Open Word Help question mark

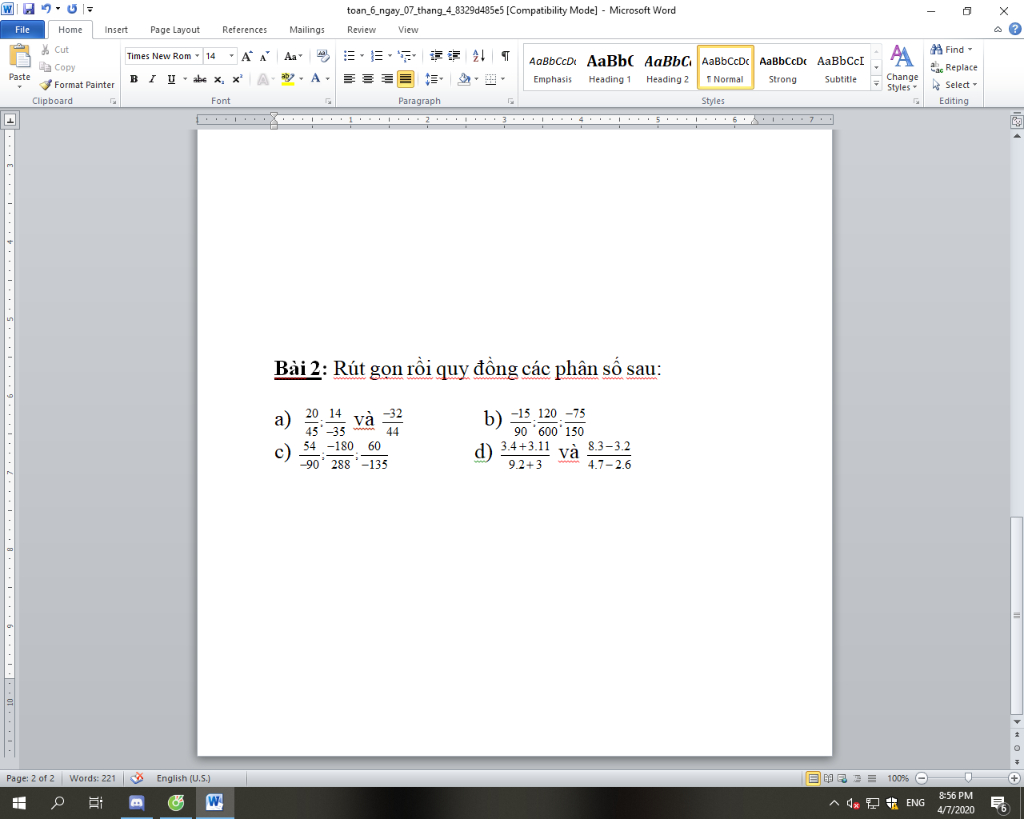(1015, 29)
